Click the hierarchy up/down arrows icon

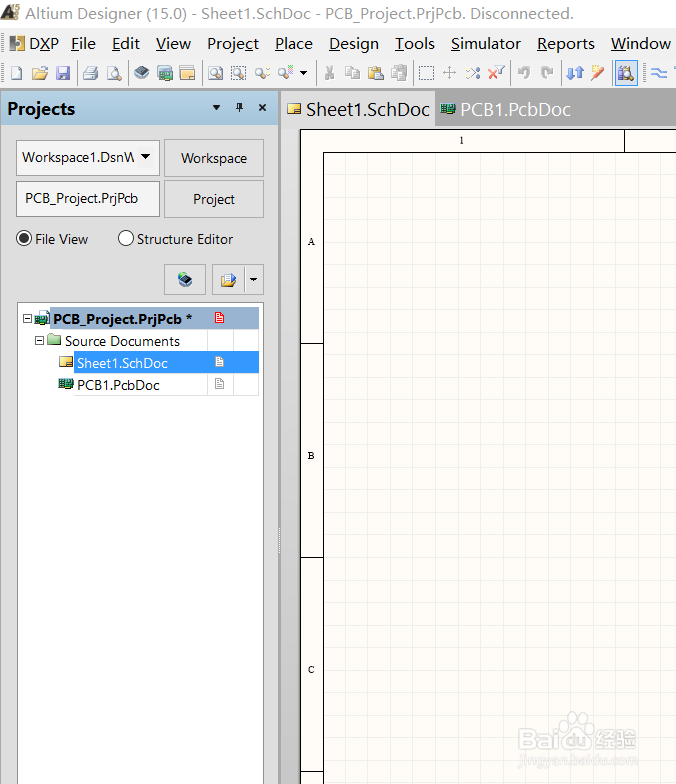(x=575, y=74)
